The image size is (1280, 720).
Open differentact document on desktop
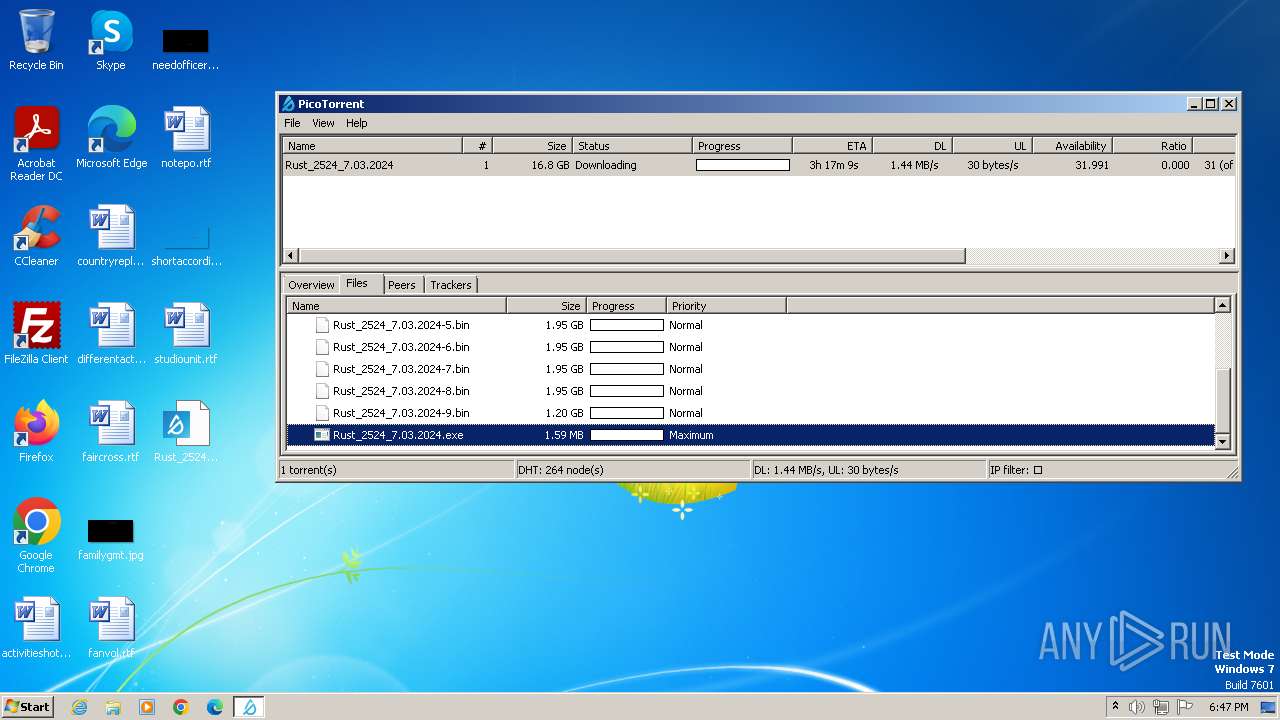coord(111,334)
